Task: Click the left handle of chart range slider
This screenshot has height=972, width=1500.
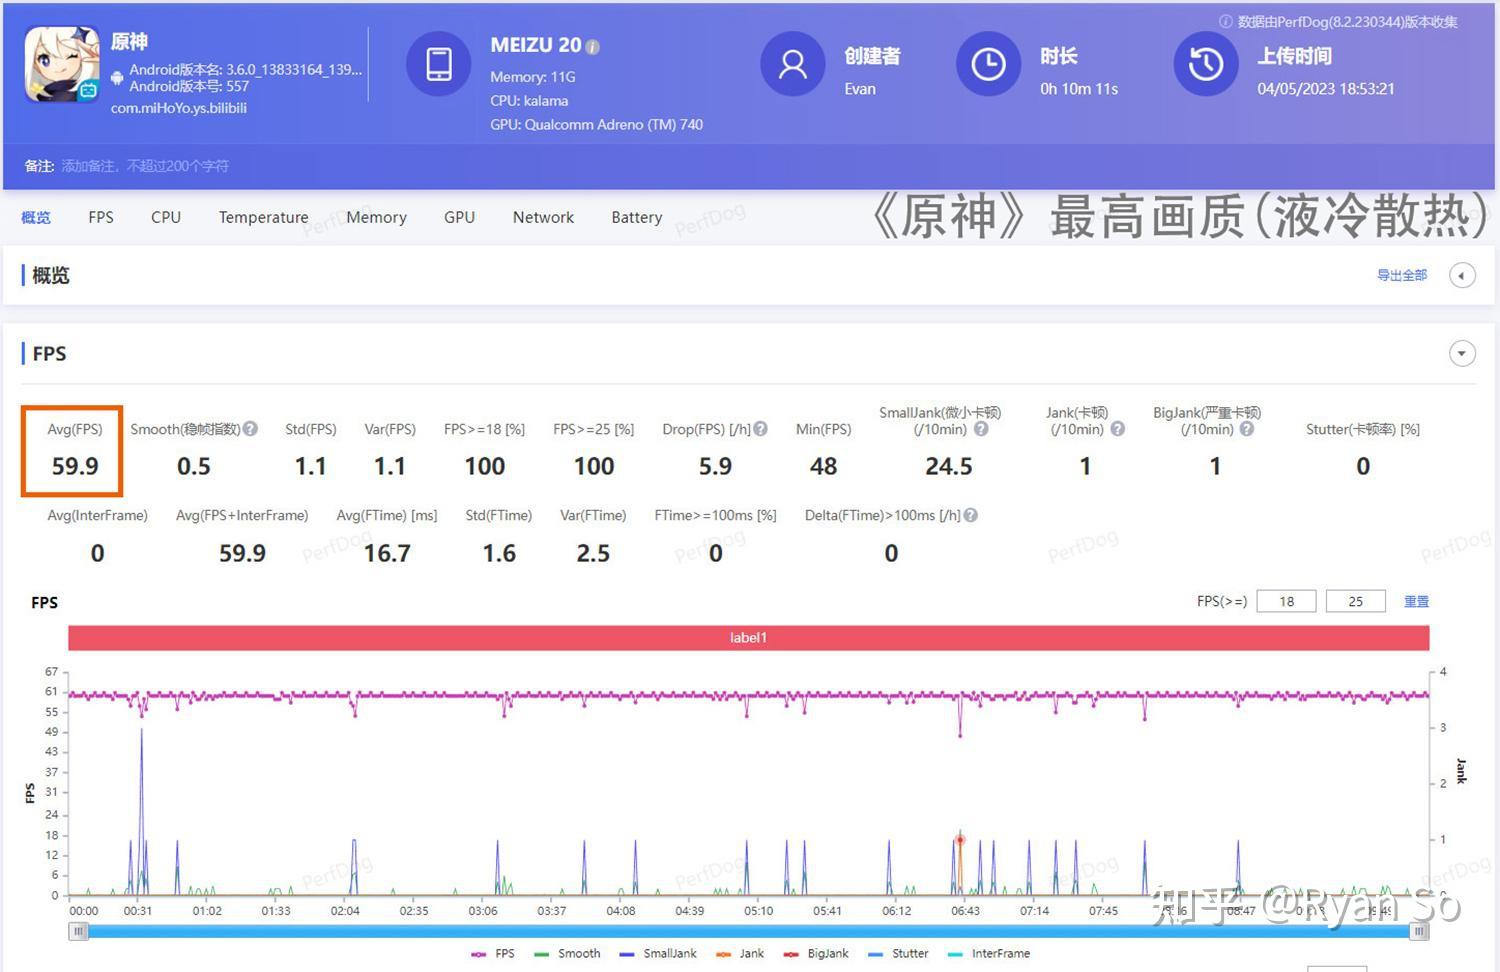Action: pos(79,931)
